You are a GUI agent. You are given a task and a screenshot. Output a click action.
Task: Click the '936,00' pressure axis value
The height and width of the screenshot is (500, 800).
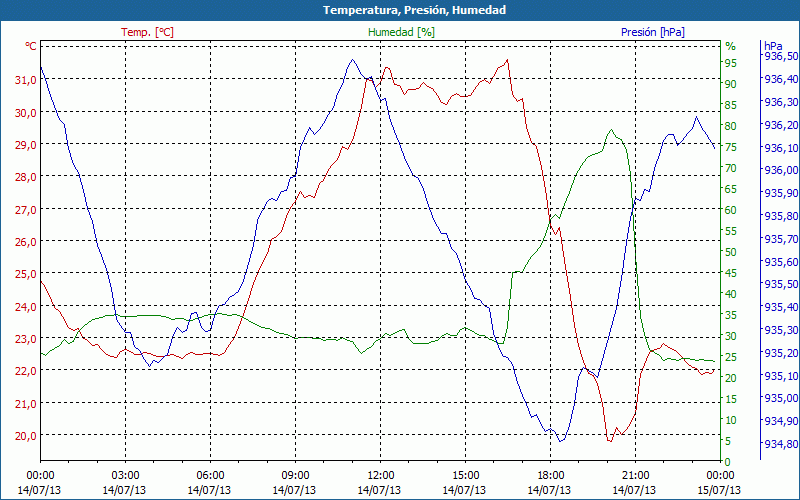781,170
